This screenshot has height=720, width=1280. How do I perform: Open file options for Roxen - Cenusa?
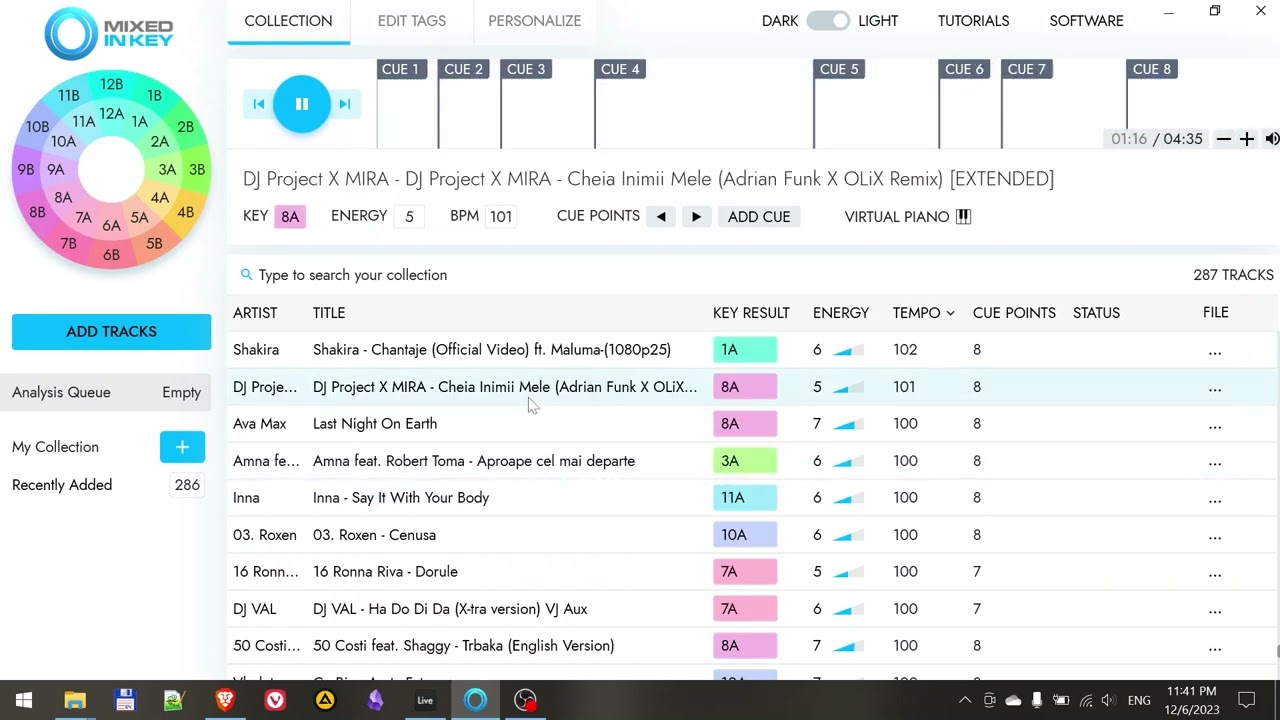[1215, 535]
